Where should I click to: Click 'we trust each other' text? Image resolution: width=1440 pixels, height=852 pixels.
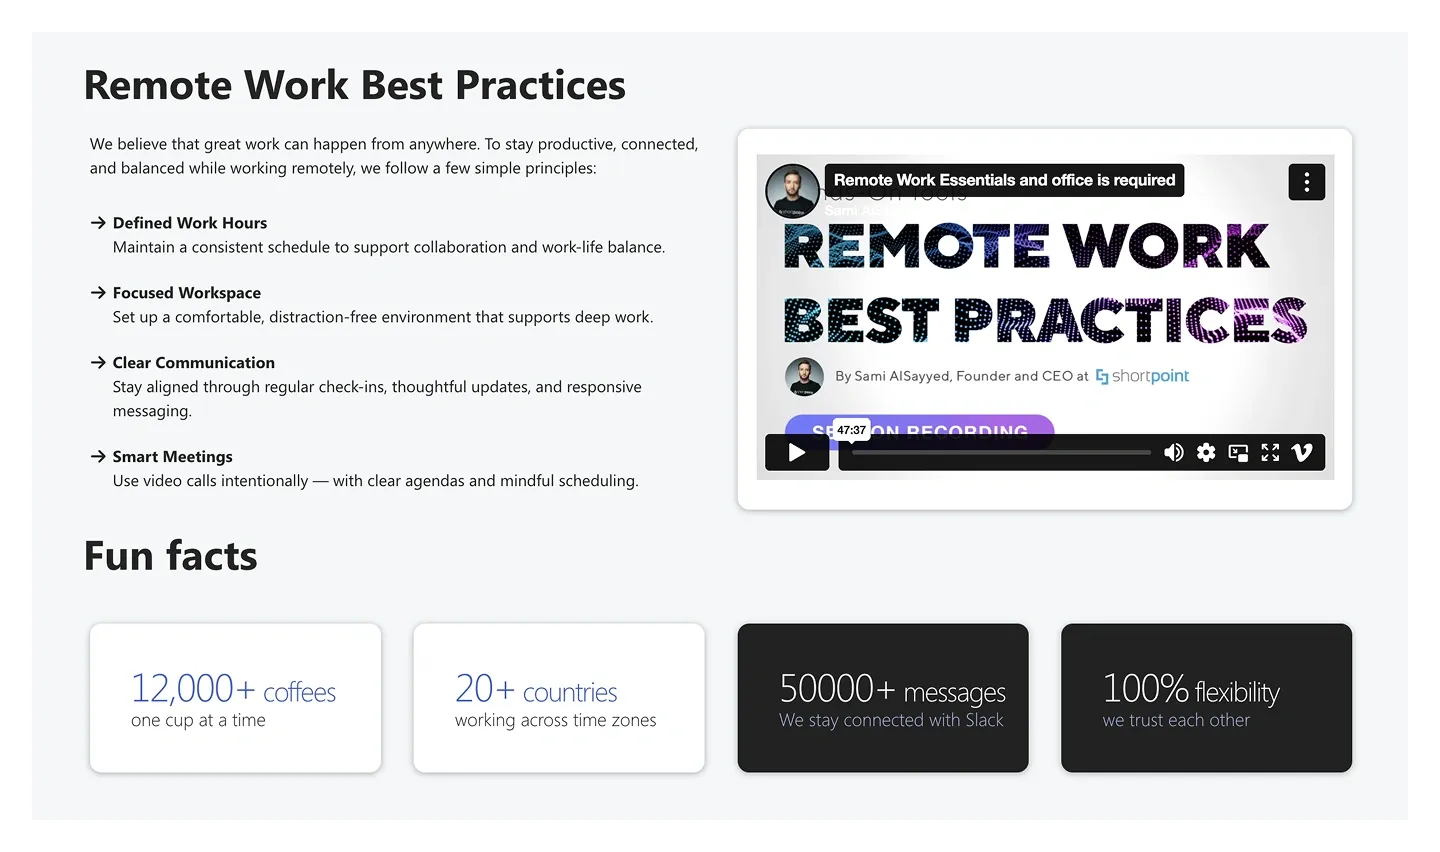click(1176, 720)
